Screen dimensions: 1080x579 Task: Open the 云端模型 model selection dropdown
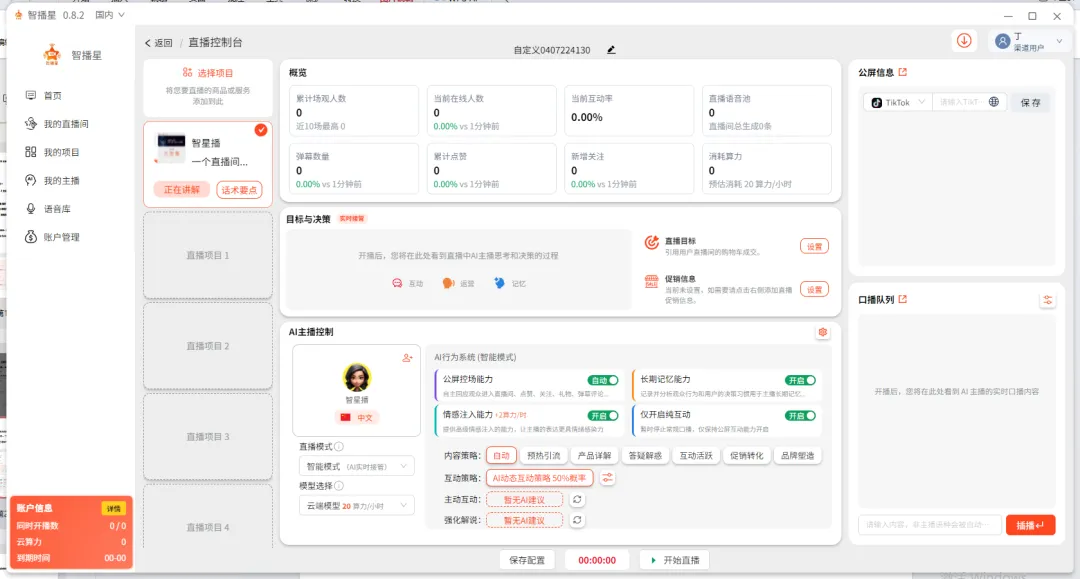[355, 505]
